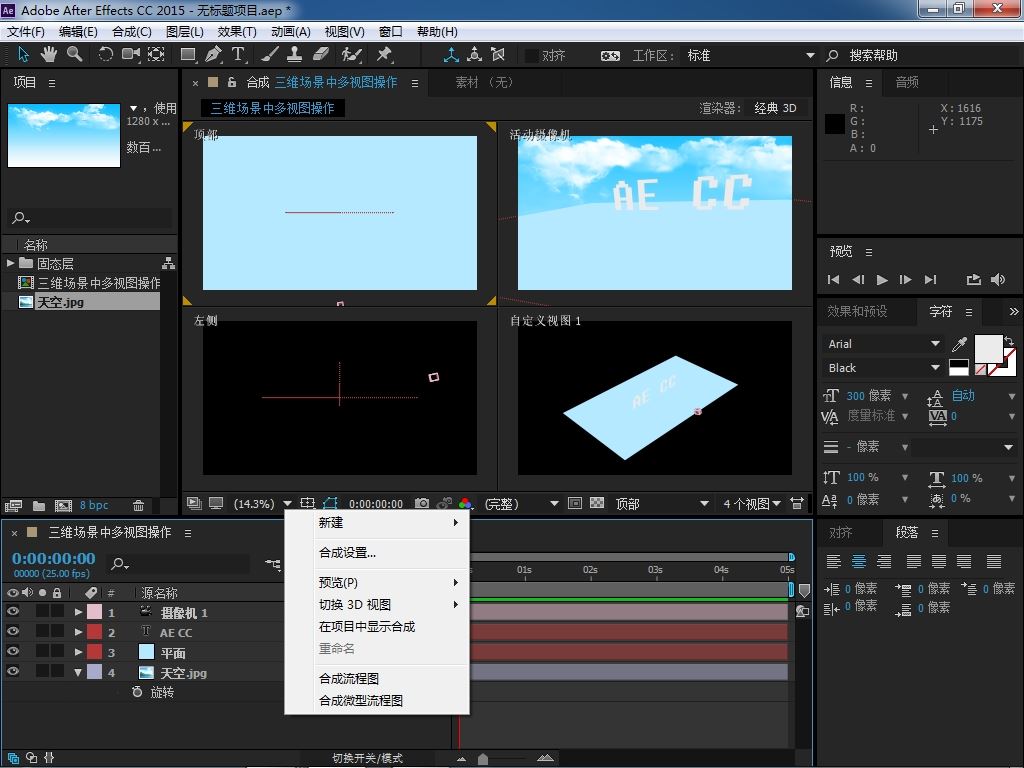Activate the Clone Stamp tool
Screen dimensions: 1024x768
(x=295, y=55)
